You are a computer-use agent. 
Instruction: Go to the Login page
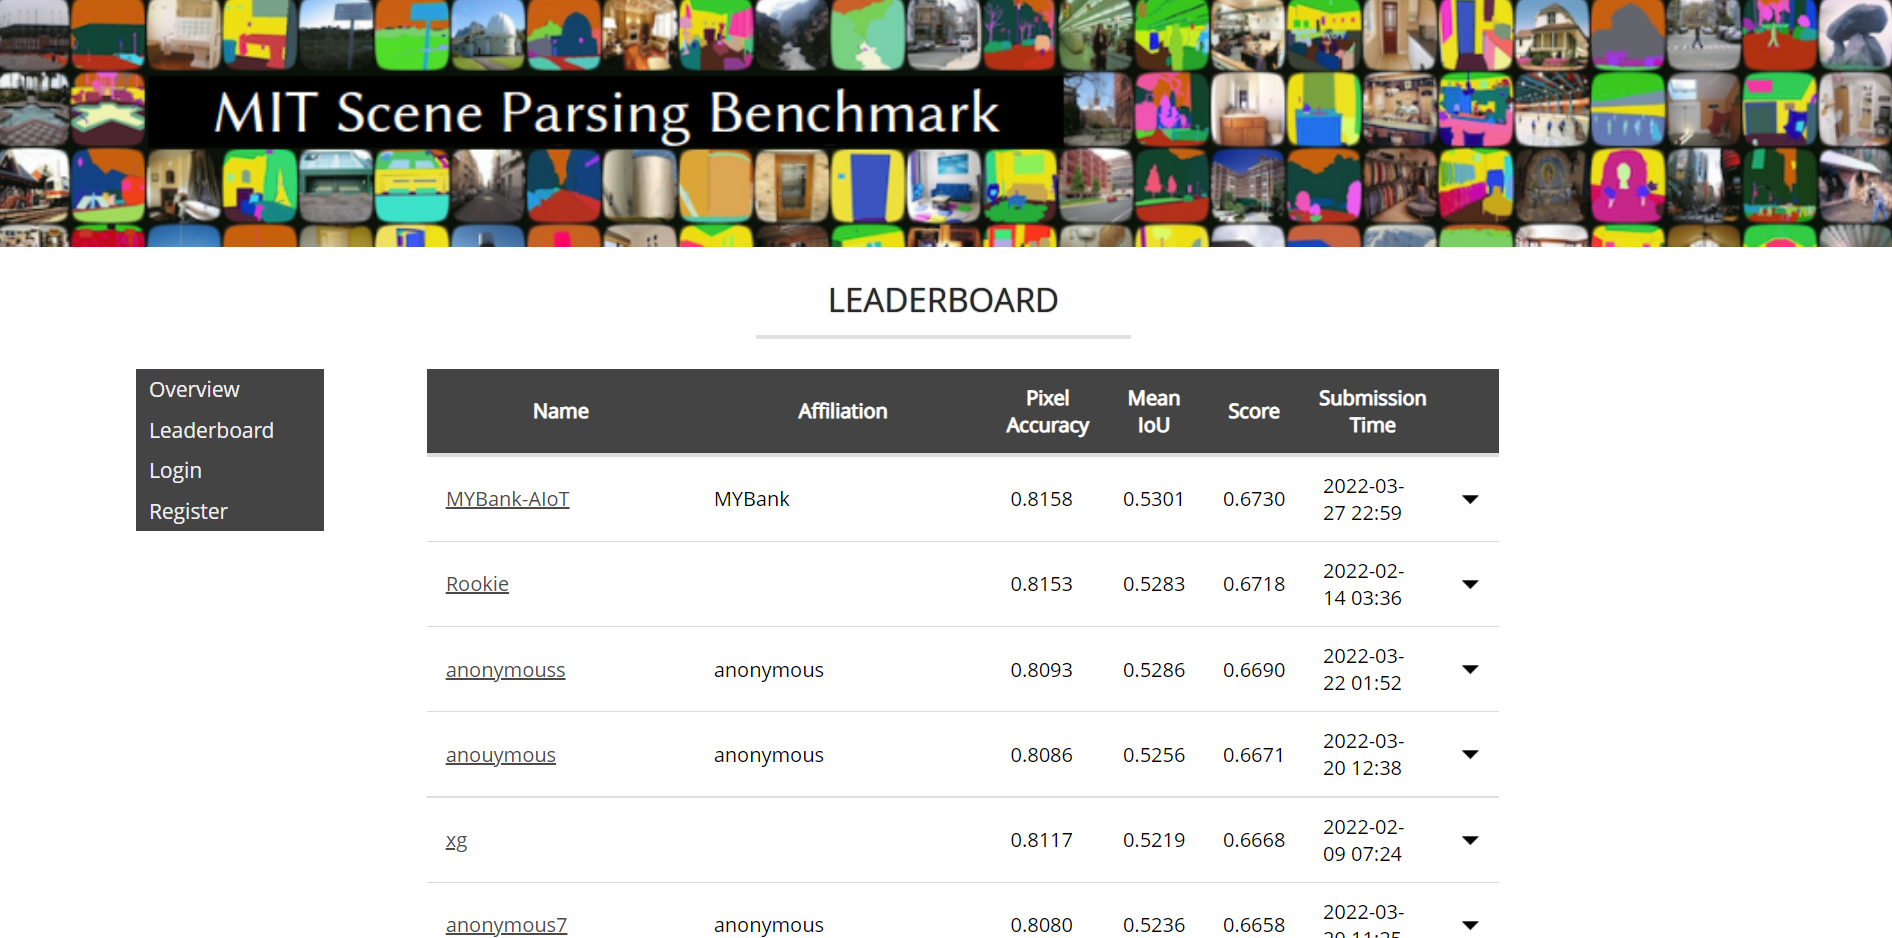point(175,470)
